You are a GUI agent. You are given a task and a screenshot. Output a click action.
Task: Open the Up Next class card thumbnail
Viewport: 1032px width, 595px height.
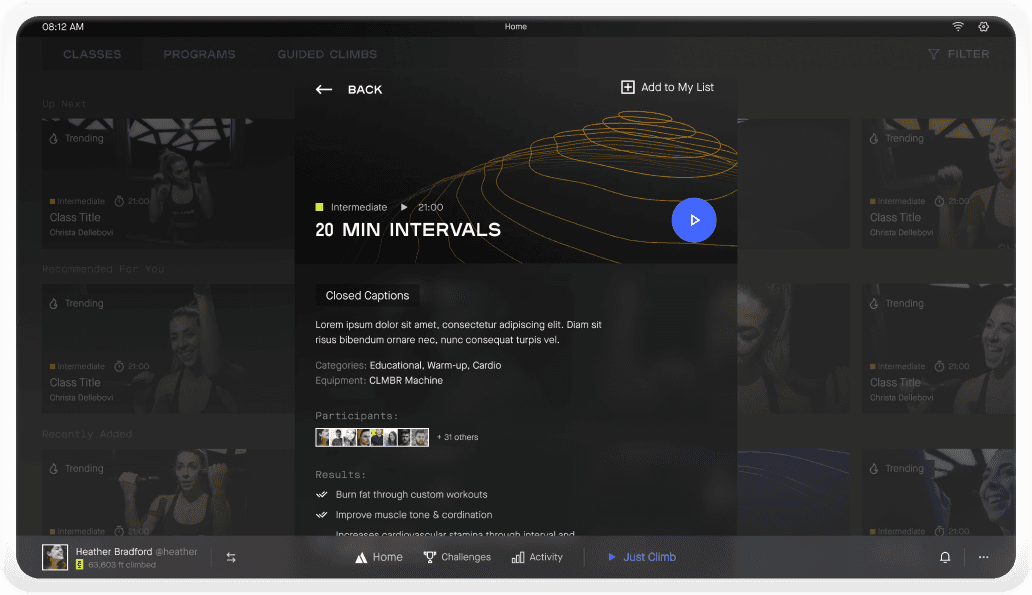click(x=168, y=184)
